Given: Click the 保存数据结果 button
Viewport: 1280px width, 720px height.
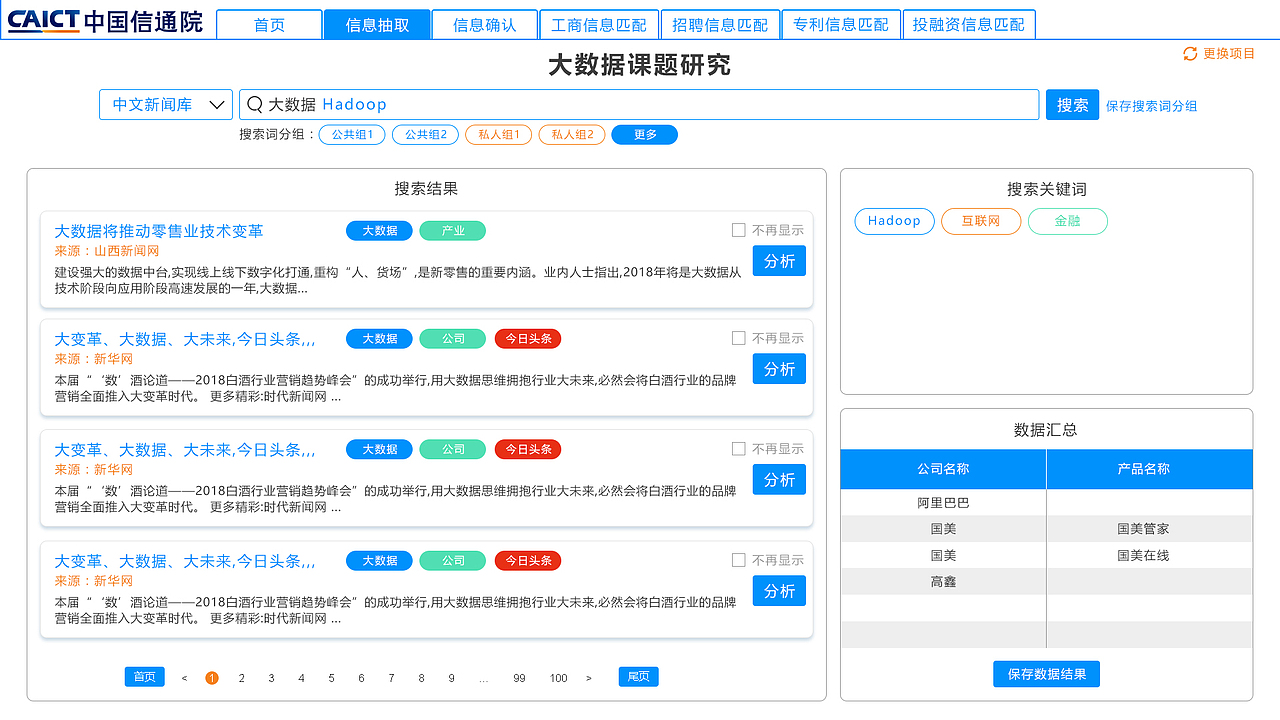Looking at the screenshot, I should pos(1047,674).
